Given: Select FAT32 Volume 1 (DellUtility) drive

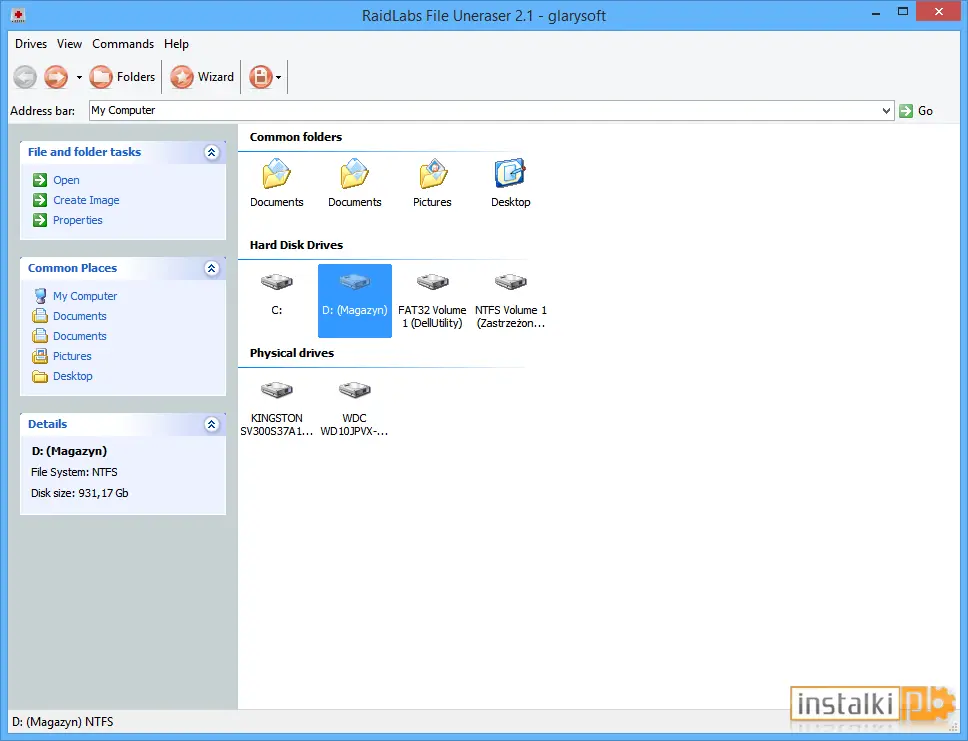Looking at the screenshot, I should coord(432,300).
